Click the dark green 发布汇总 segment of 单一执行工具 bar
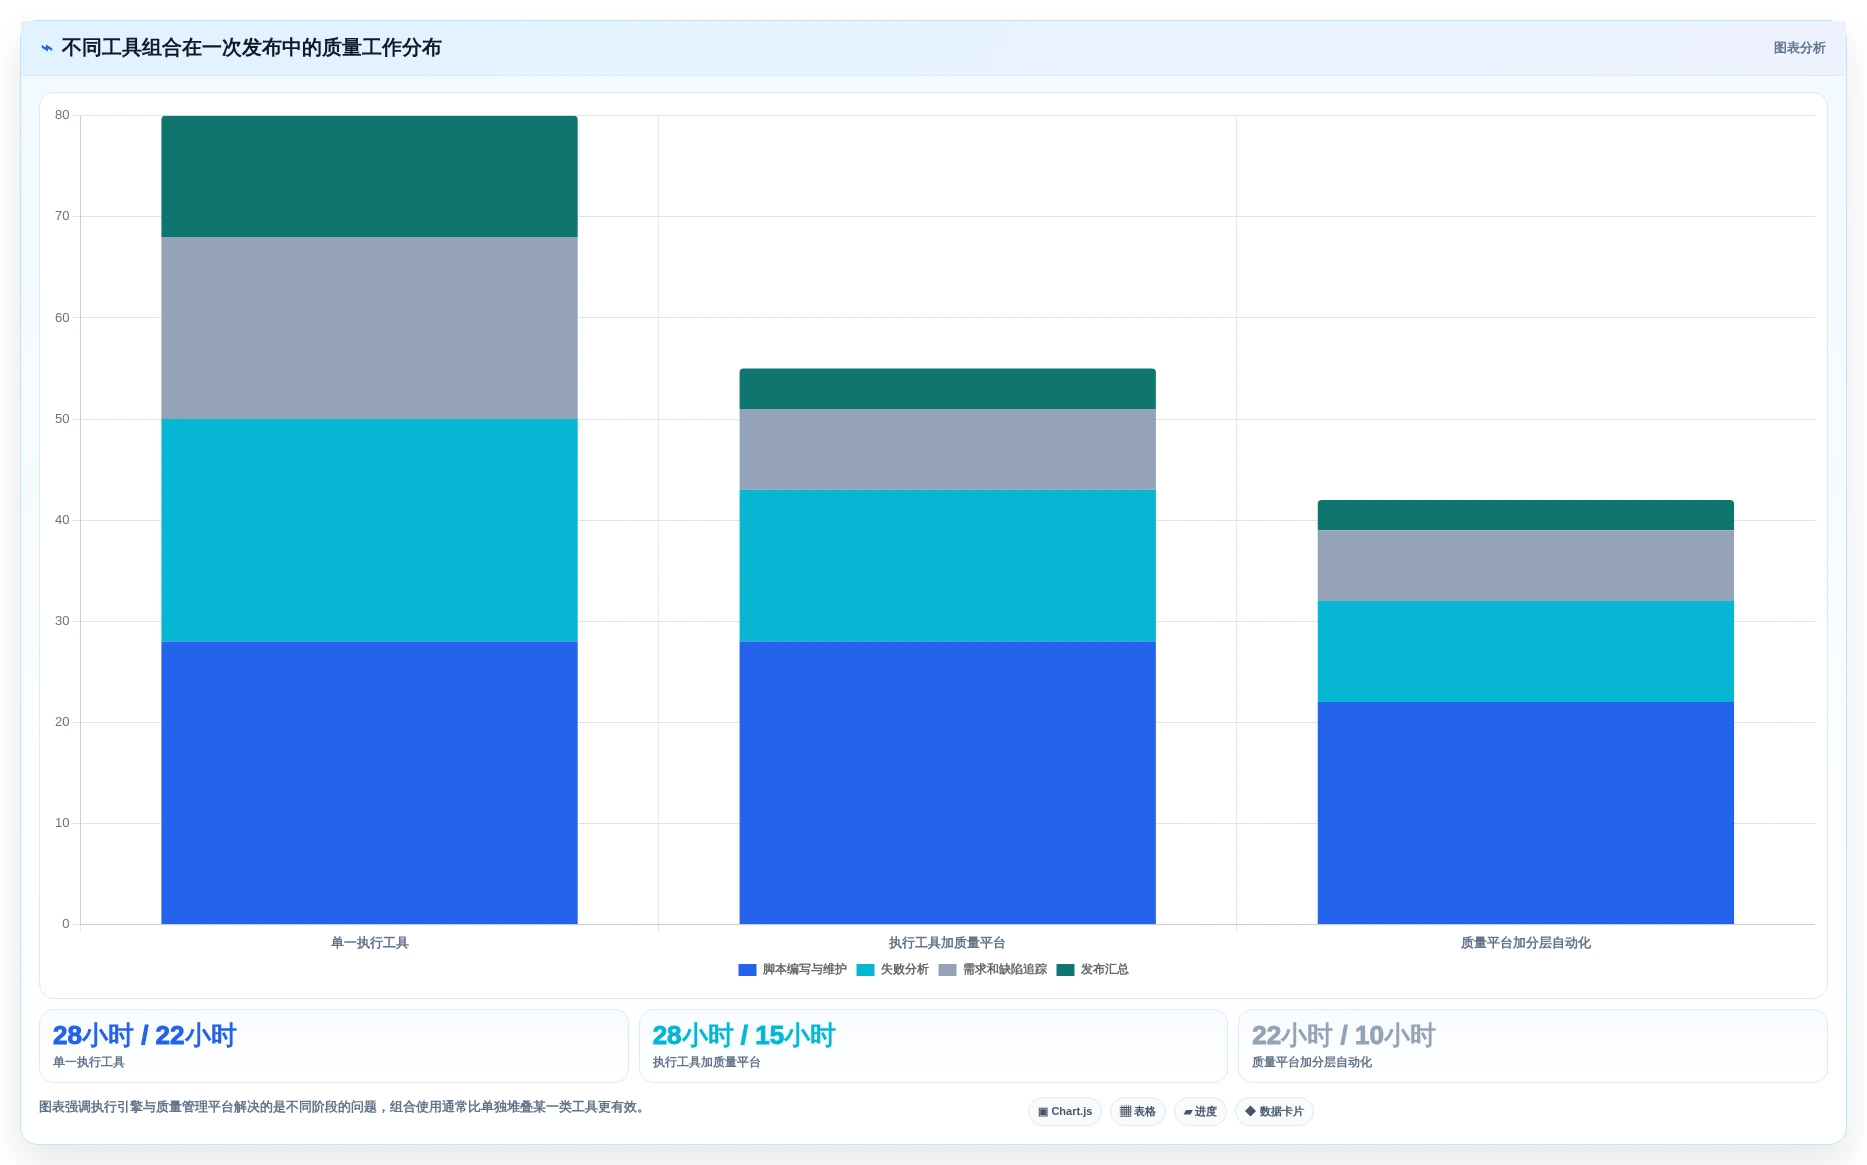Viewport: 1867px width, 1165px height. (x=369, y=176)
